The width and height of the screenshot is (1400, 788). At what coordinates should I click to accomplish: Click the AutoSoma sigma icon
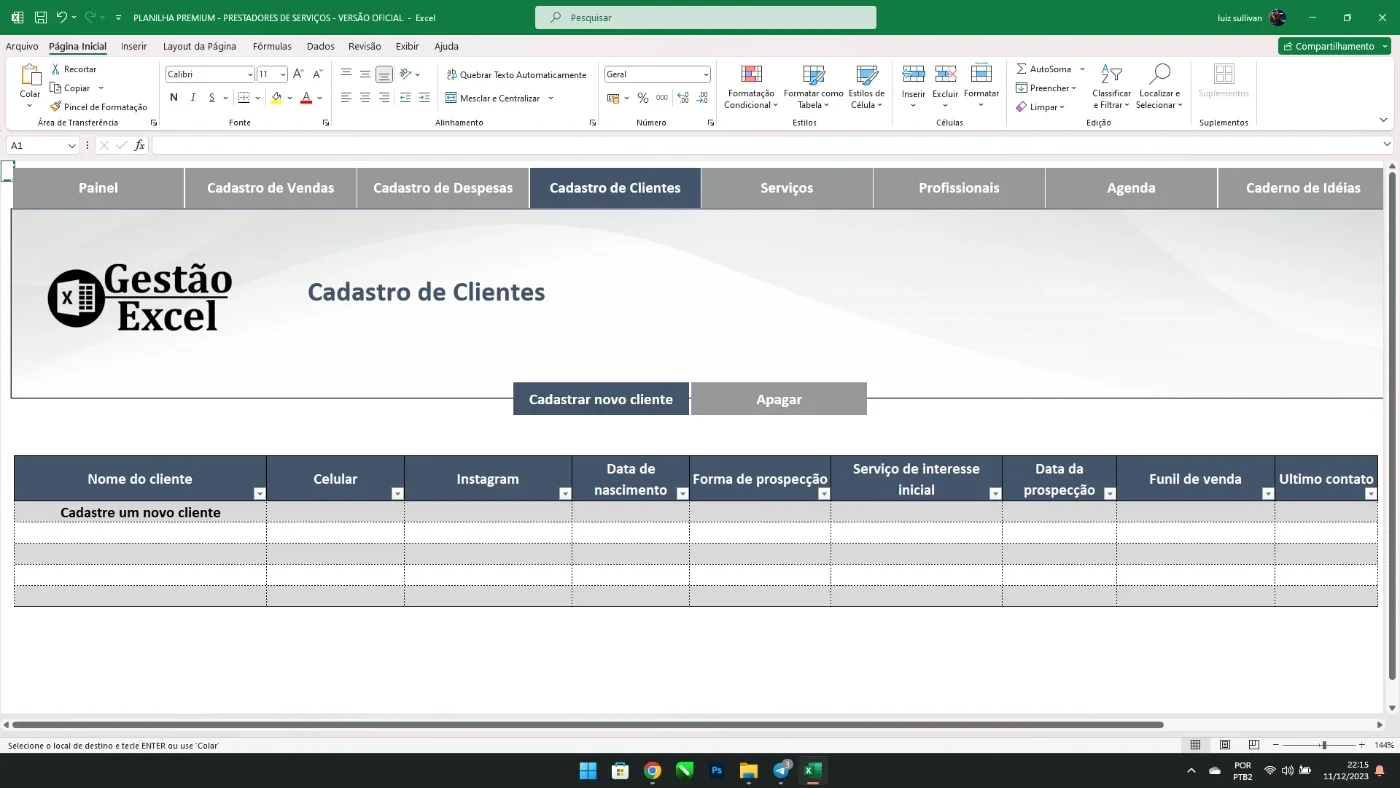(1022, 69)
